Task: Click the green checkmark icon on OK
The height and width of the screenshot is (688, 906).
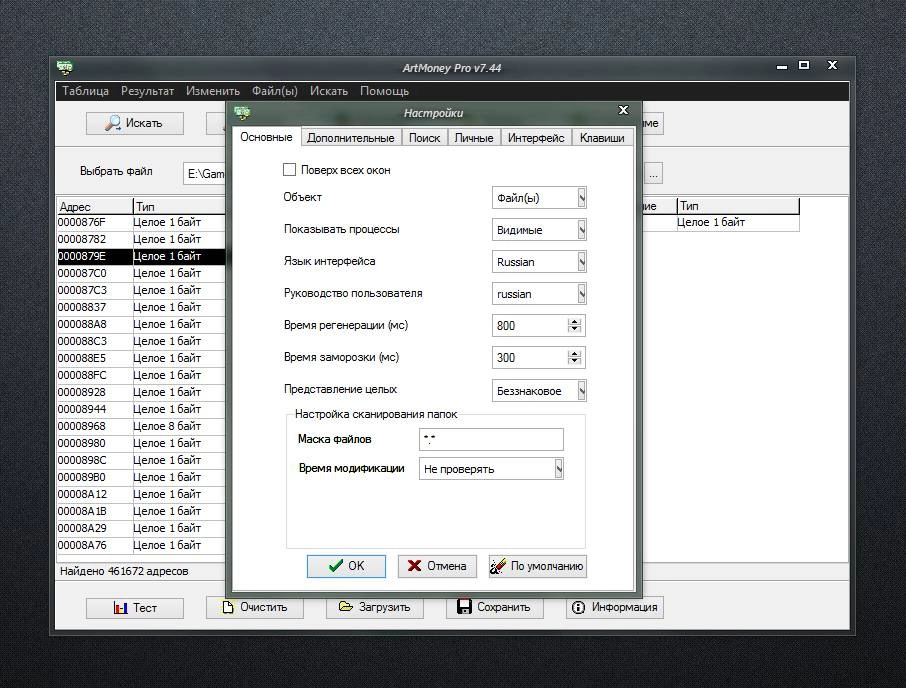Action: pyautogui.click(x=335, y=566)
